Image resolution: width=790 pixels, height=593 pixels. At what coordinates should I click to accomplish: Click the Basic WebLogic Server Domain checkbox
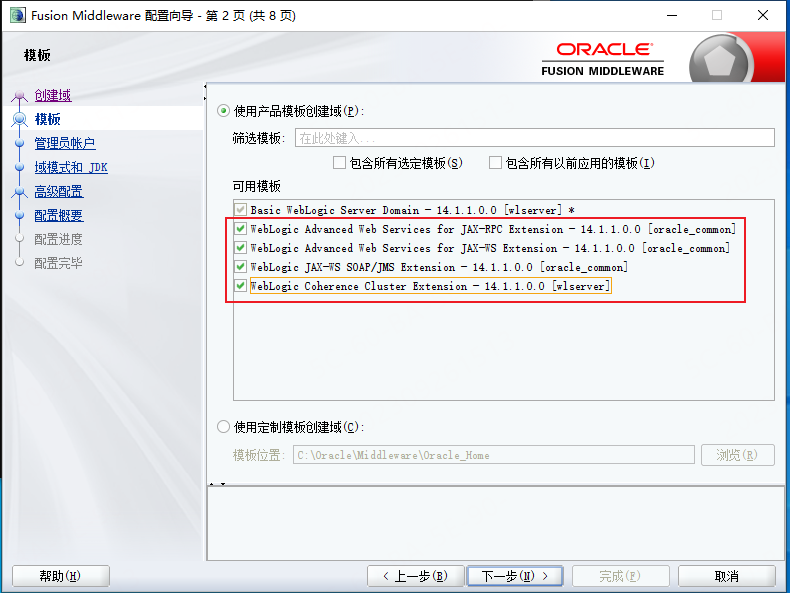(241, 210)
